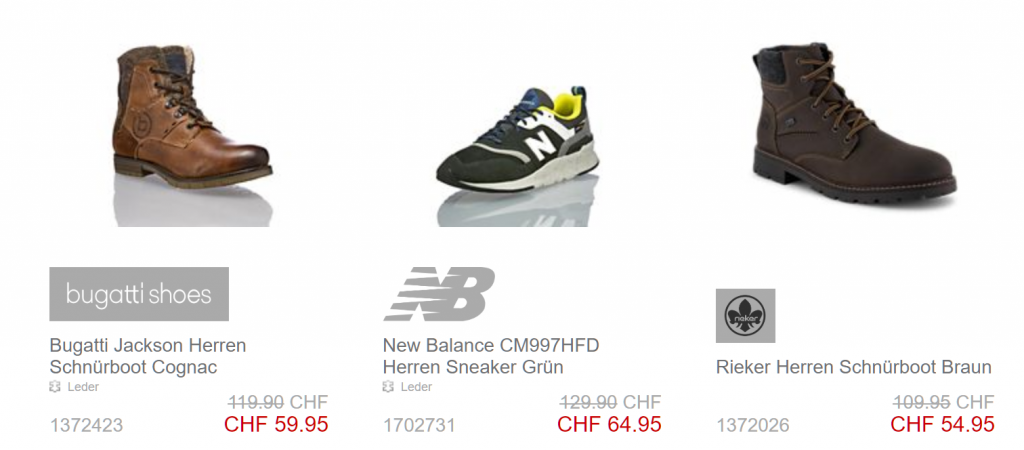
Task: Click the crossed-out price 129.90 CHF
Action: tap(611, 402)
